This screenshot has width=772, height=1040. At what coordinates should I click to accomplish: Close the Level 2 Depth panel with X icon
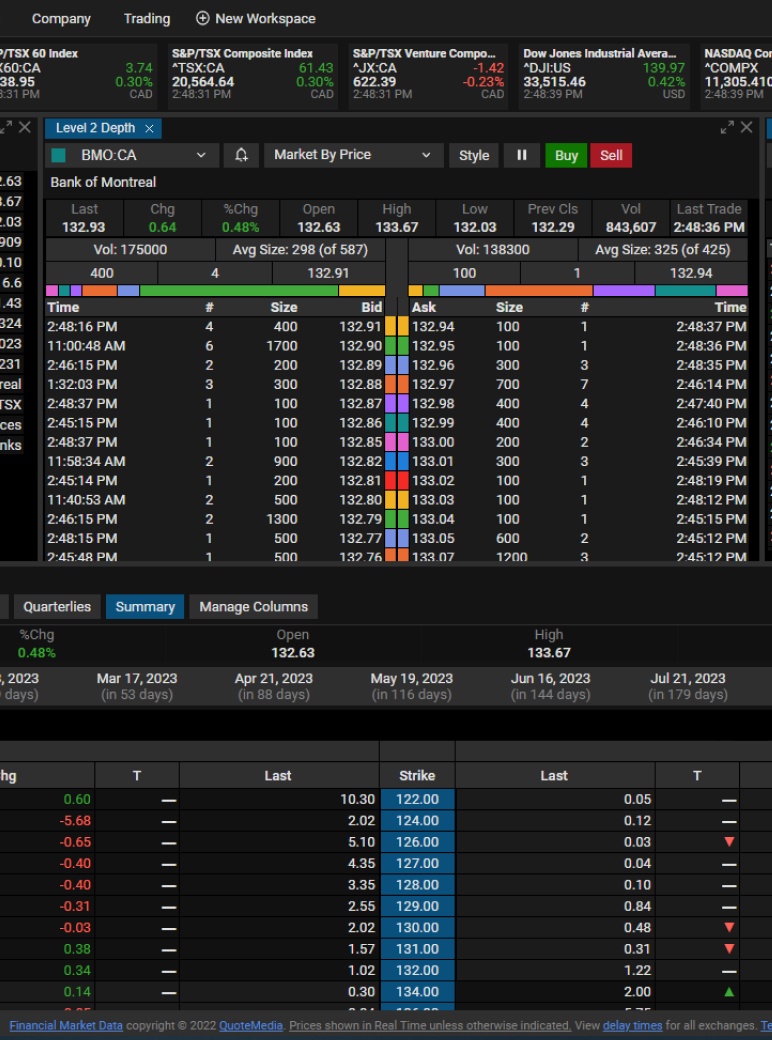(746, 128)
